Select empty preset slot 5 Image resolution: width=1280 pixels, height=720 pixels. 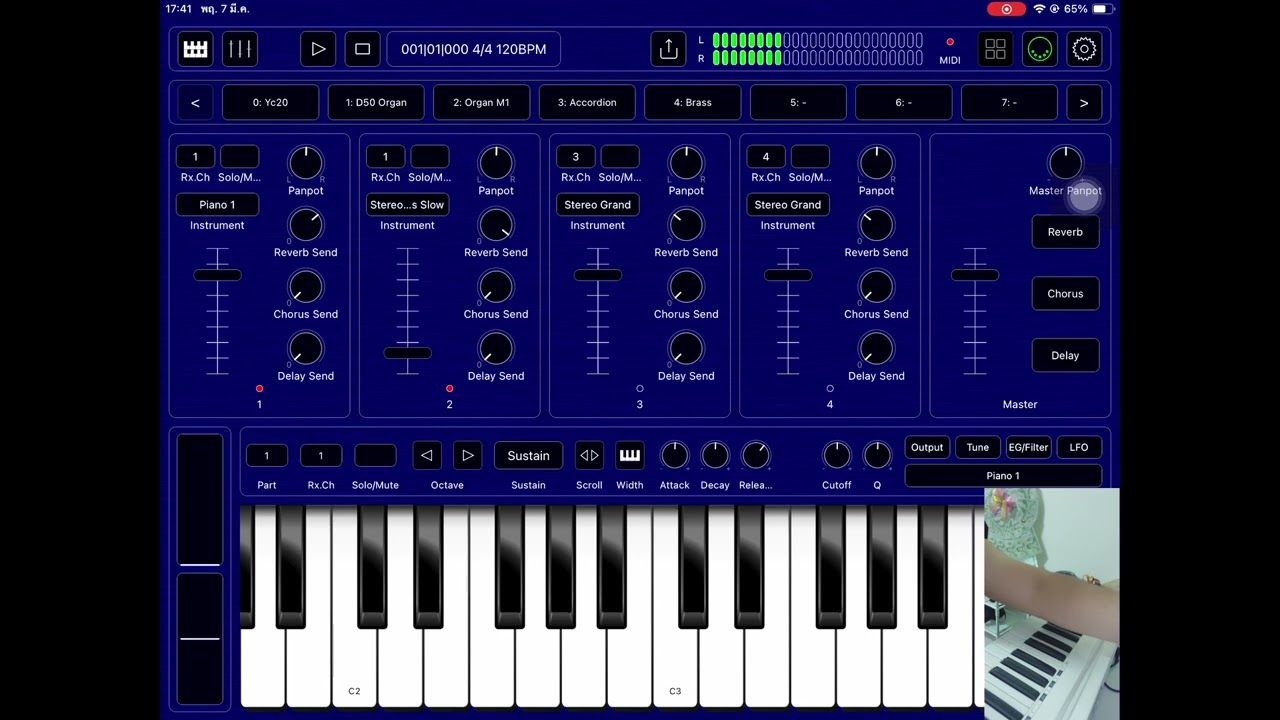click(x=798, y=103)
